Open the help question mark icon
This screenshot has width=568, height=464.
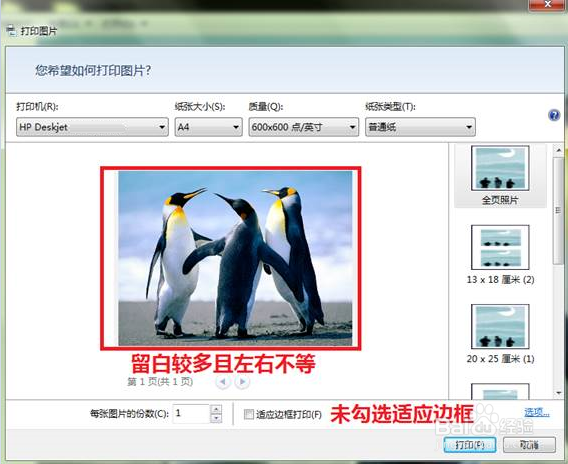tap(554, 116)
